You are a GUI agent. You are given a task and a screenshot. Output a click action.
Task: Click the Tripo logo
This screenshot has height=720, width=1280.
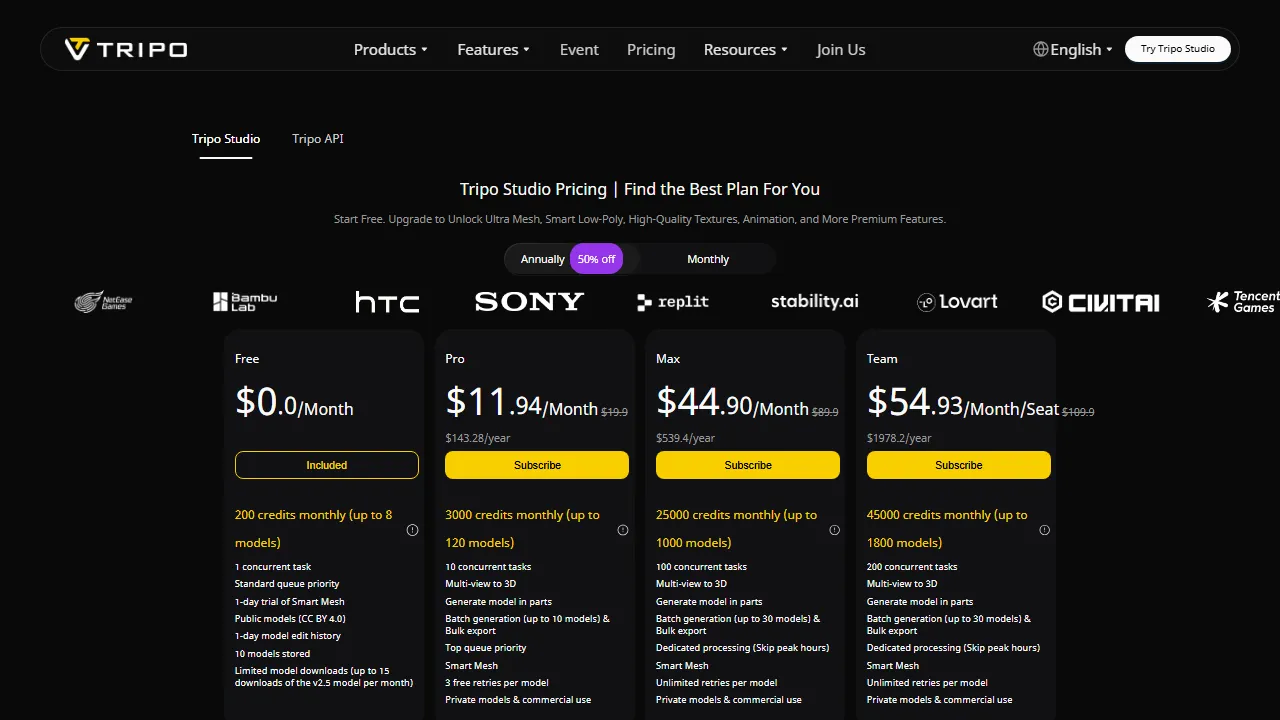click(x=126, y=49)
